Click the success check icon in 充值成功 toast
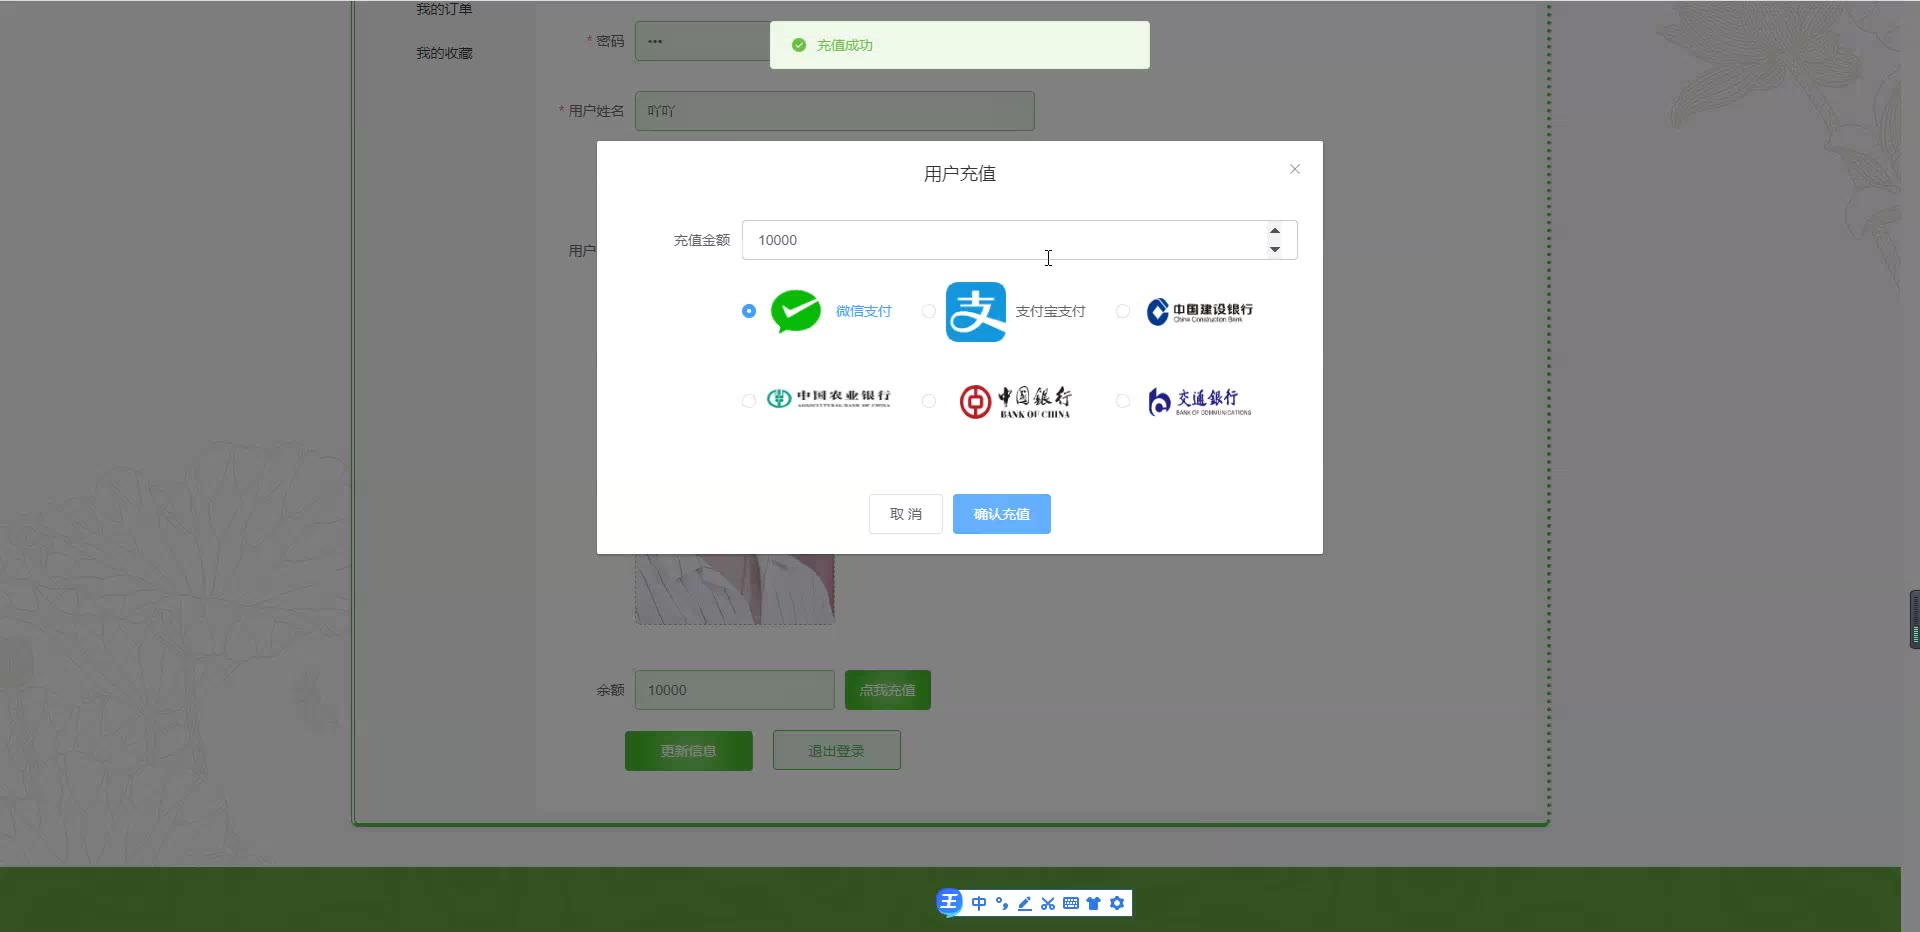Image resolution: width=1920 pixels, height=932 pixels. (799, 45)
